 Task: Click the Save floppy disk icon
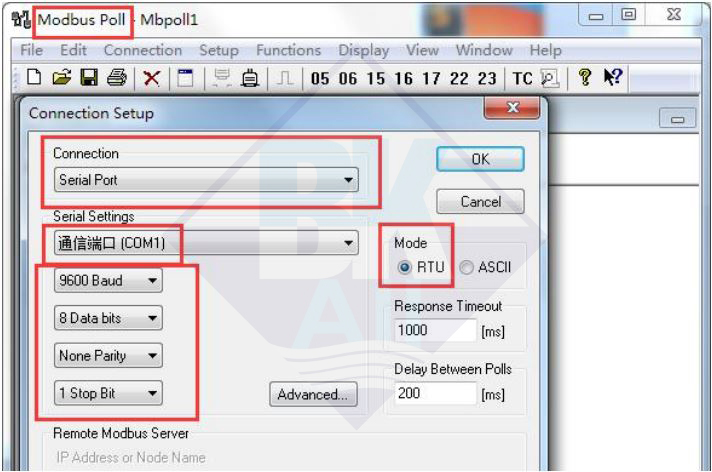89,78
